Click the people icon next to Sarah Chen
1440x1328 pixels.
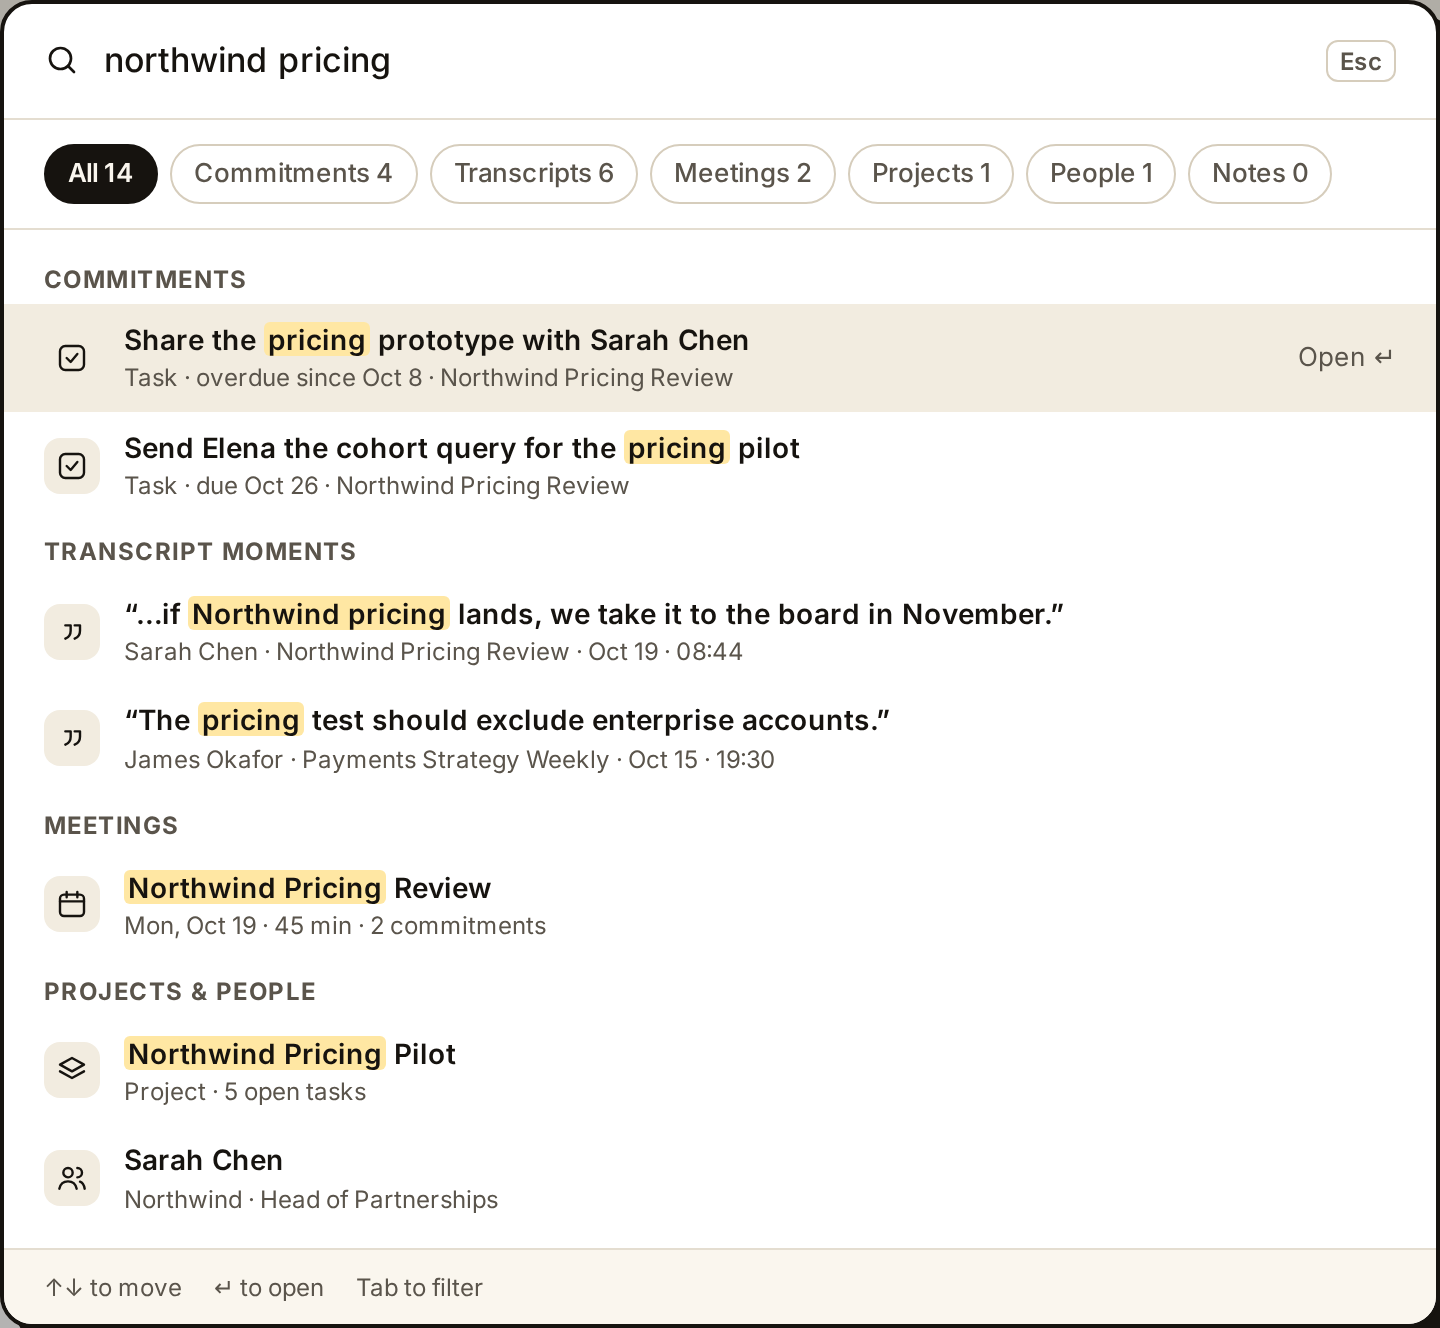click(x=72, y=1178)
